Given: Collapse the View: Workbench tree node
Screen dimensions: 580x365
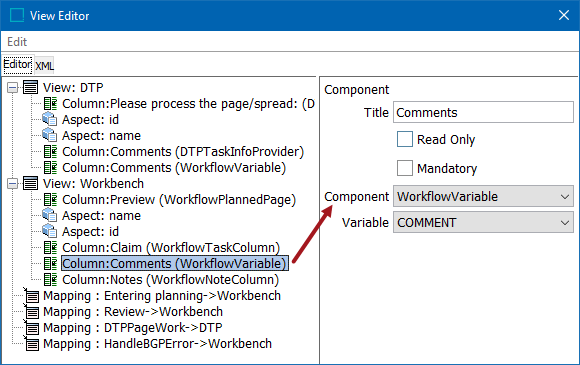Looking at the screenshot, I should pyautogui.click(x=13, y=184).
